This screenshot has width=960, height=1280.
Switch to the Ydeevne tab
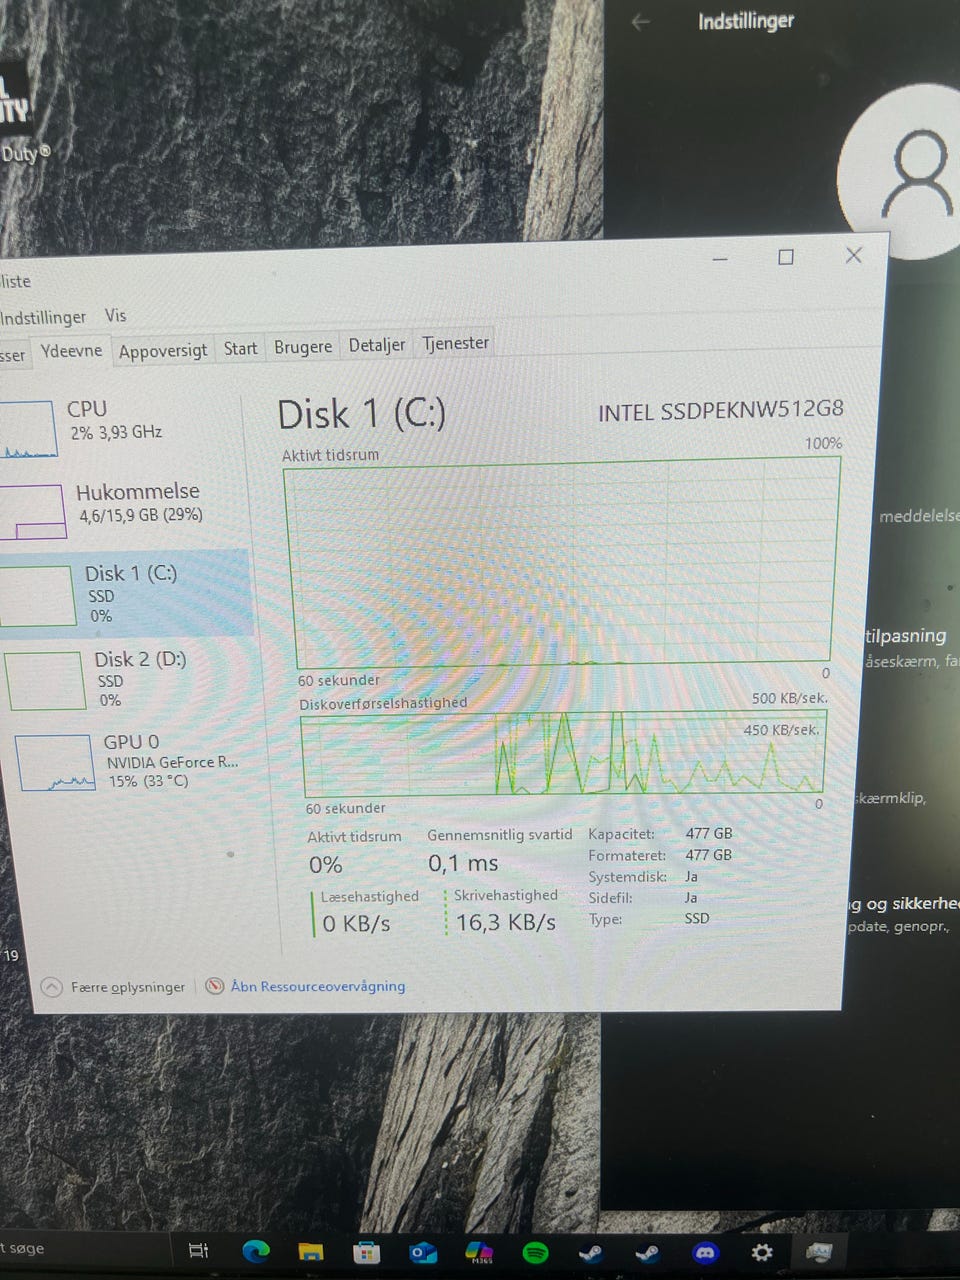tap(71, 351)
